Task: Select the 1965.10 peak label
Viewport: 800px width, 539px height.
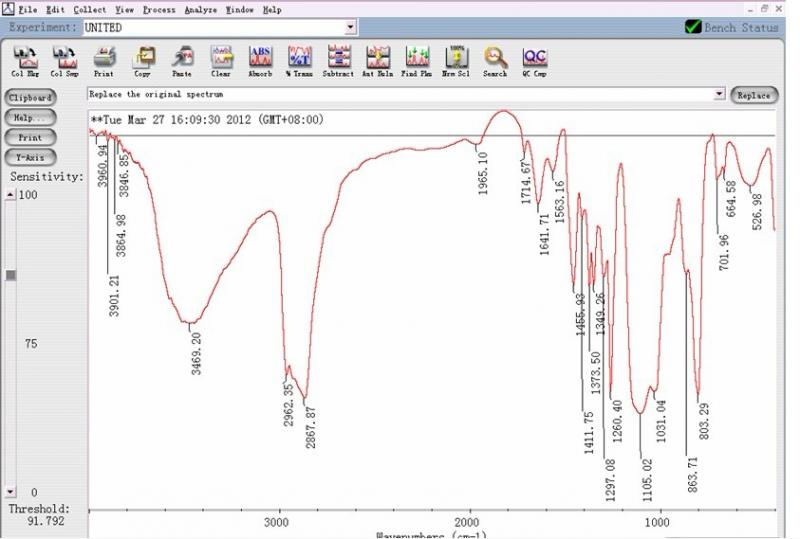Action: pos(483,174)
